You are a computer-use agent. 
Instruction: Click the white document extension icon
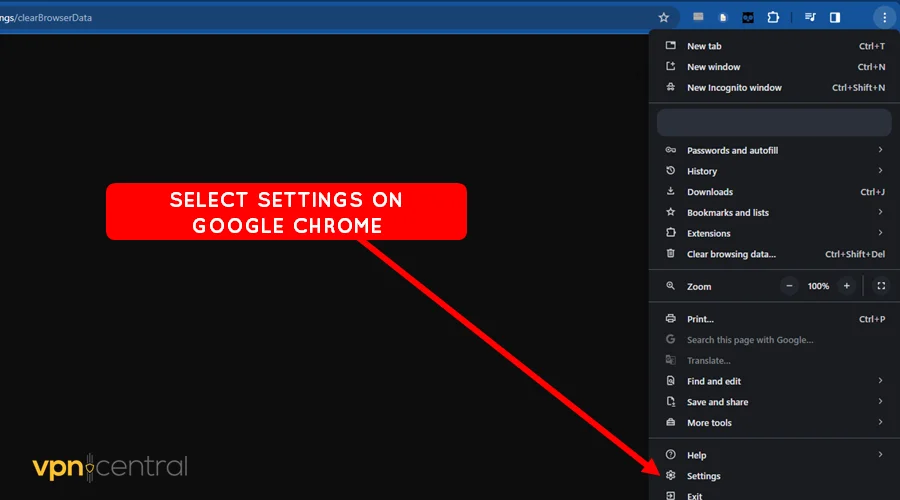tap(723, 18)
